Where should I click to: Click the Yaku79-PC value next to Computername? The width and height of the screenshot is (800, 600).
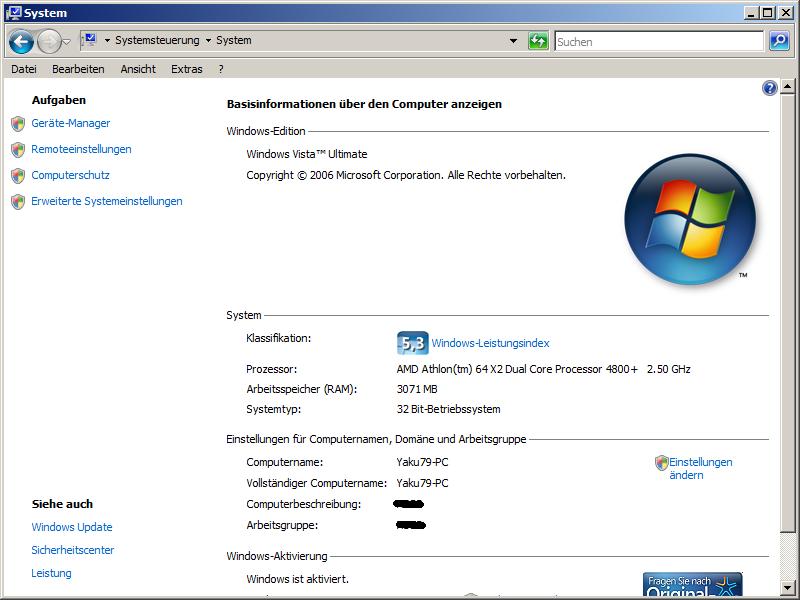point(422,462)
